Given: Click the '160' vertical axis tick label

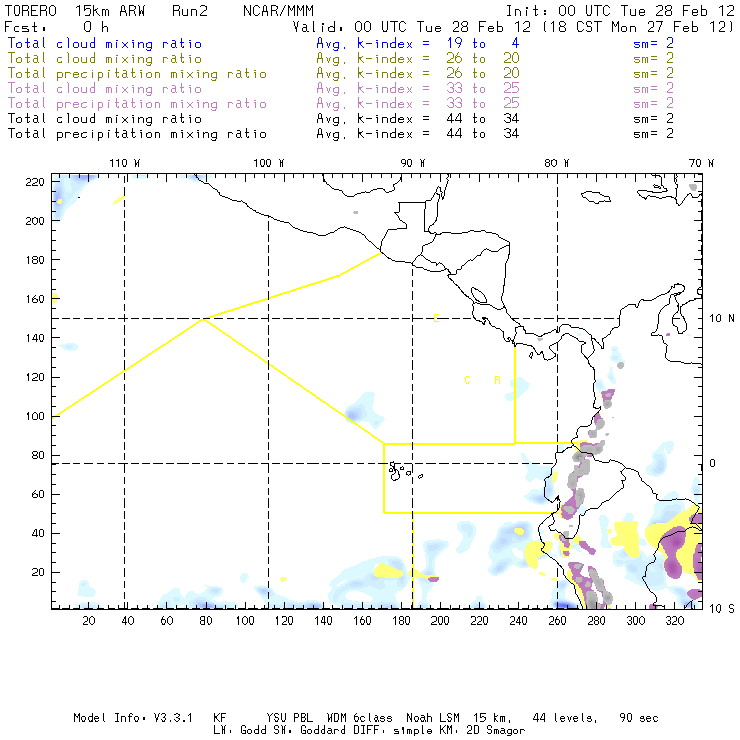Looking at the screenshot, I should coord(35,299).
